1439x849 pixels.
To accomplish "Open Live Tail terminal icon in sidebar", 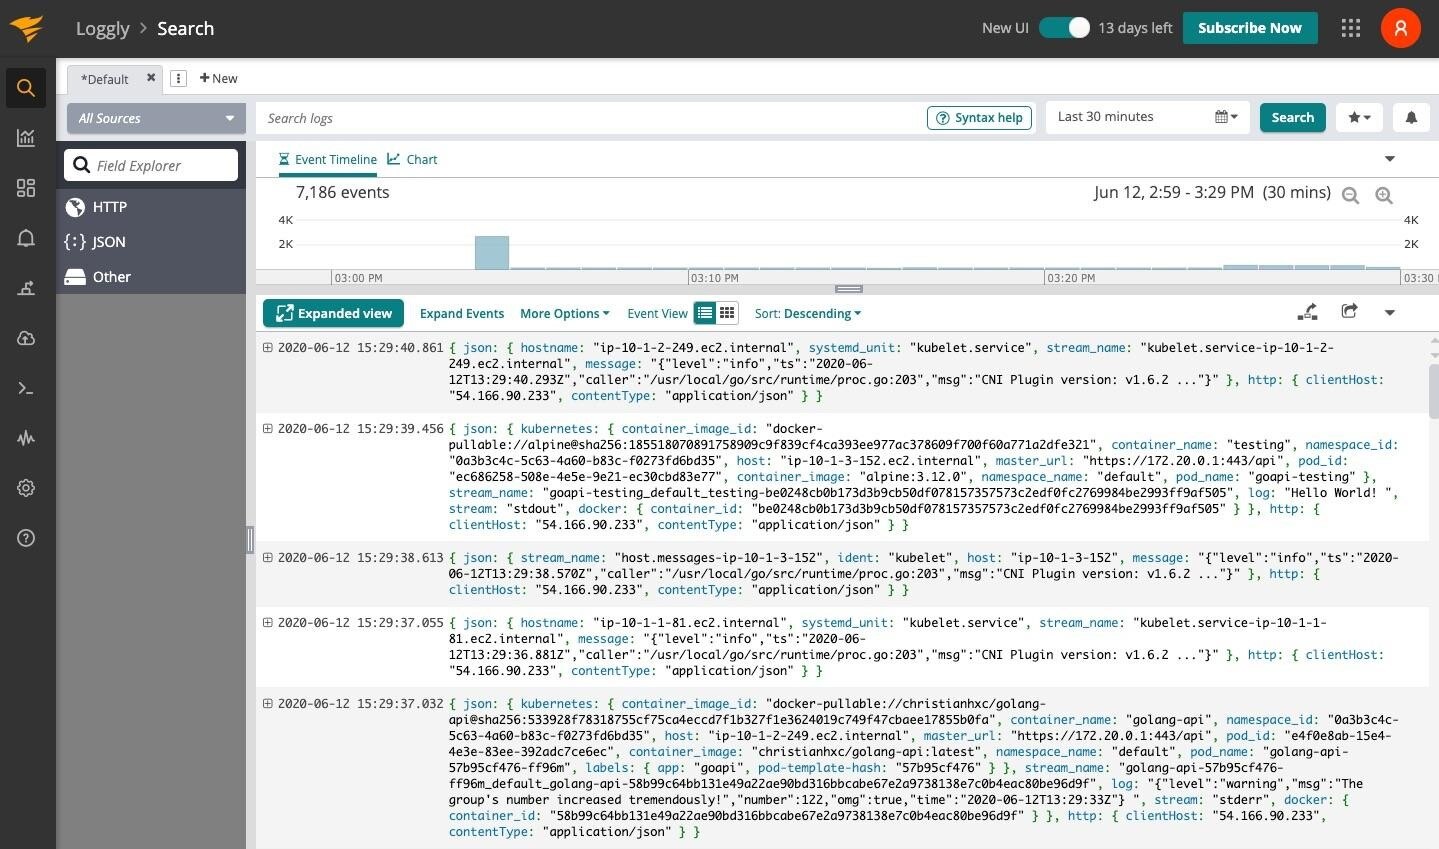I will [25, 388].
